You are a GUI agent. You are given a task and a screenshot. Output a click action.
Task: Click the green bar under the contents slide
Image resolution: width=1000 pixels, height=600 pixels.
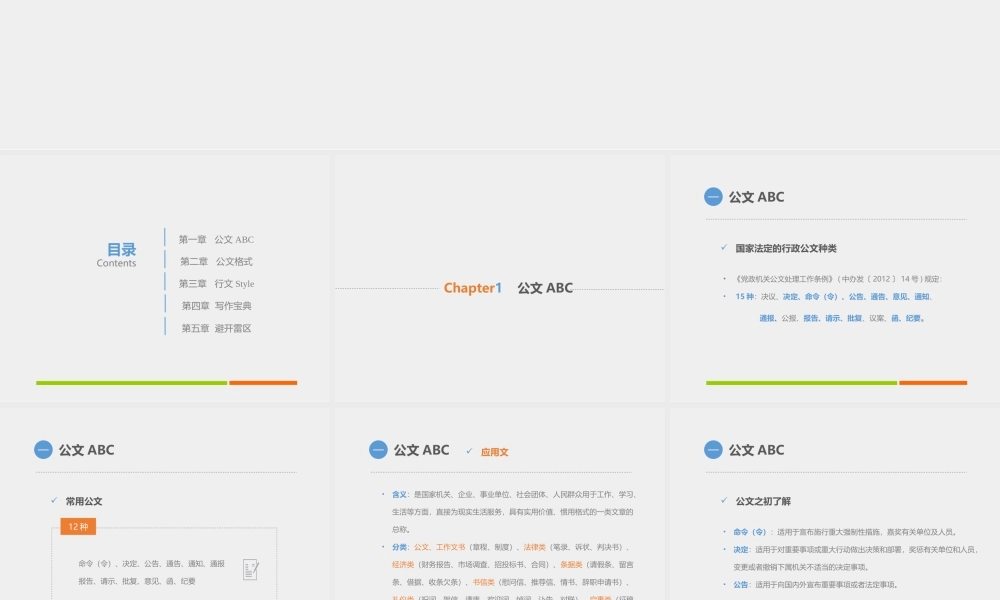131,382
